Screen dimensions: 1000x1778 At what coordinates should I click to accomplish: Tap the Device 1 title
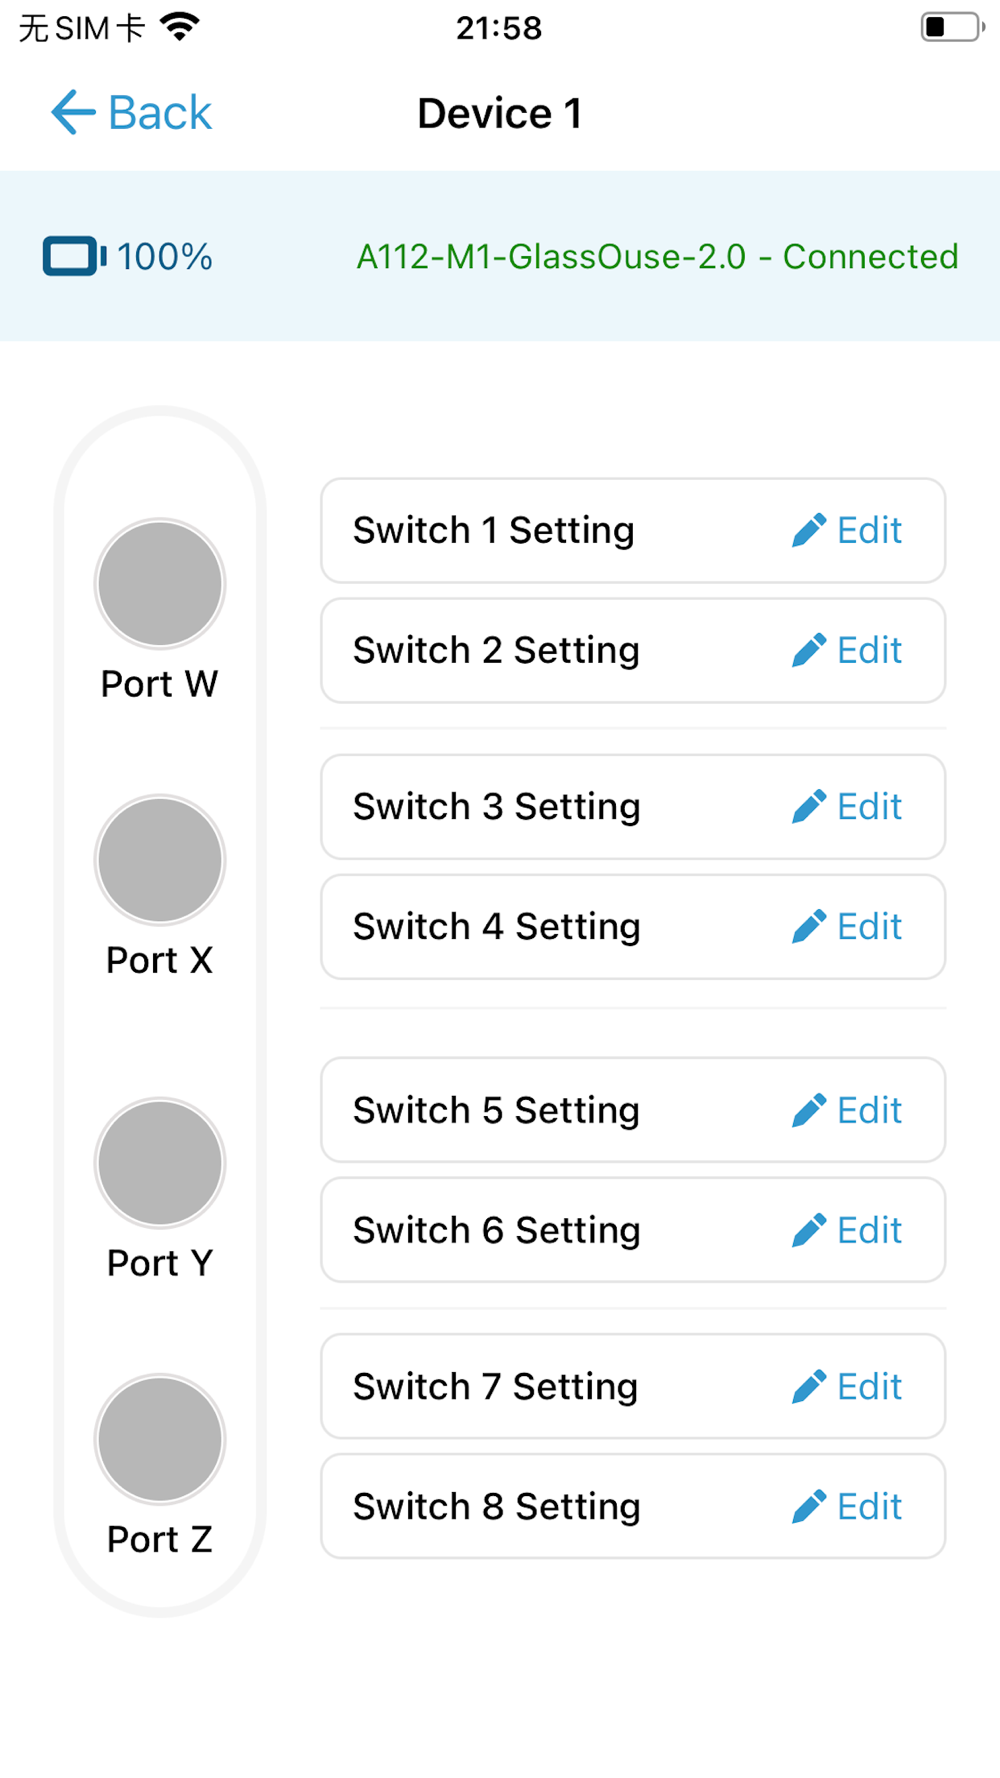click(x=499, y=113)
